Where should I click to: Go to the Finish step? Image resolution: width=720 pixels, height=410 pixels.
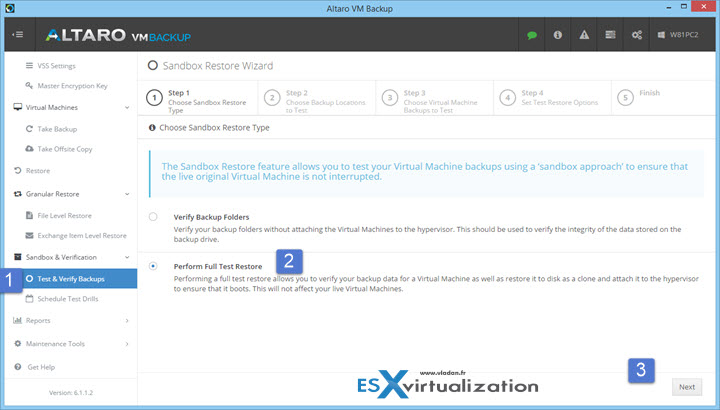[664, 98]
